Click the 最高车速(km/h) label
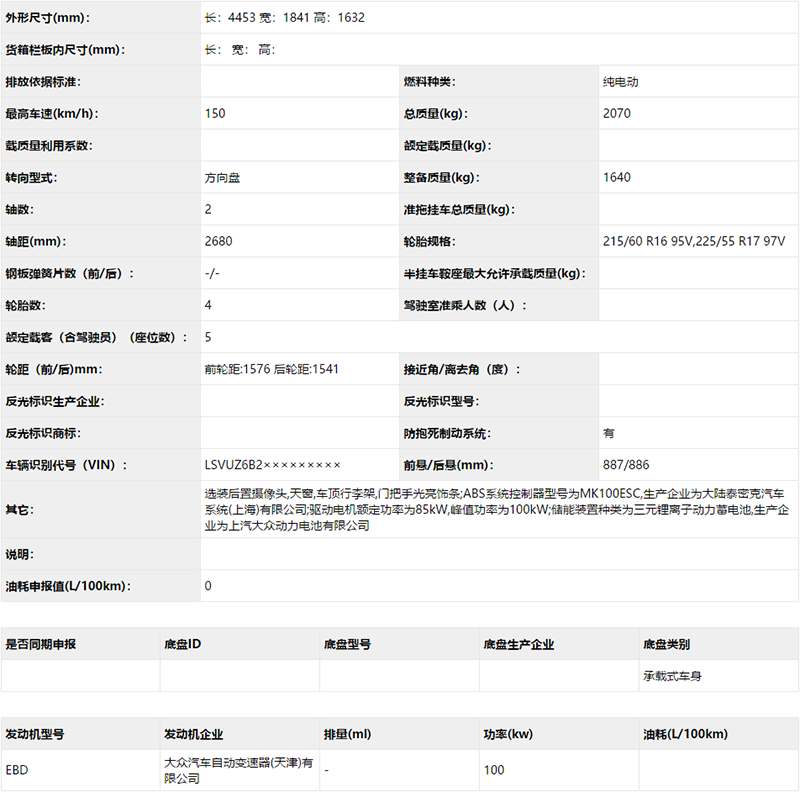This screenshot has height=792, width=800. coord(52,114)
